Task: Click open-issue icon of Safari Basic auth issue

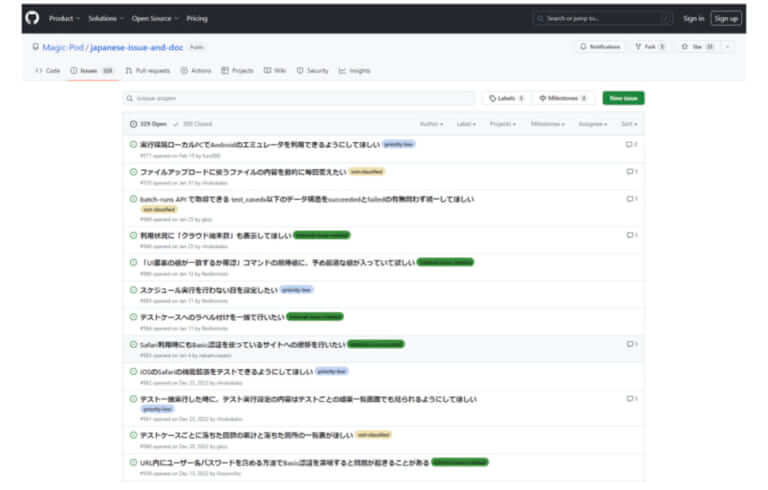Action: pos(133,344)
